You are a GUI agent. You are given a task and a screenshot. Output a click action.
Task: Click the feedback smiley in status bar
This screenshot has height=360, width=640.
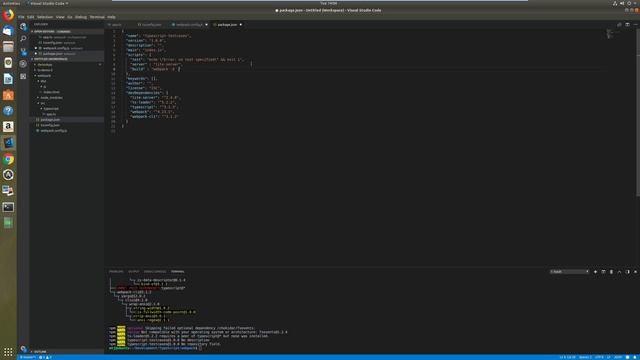pyautogui.click(x=627, y=357)
